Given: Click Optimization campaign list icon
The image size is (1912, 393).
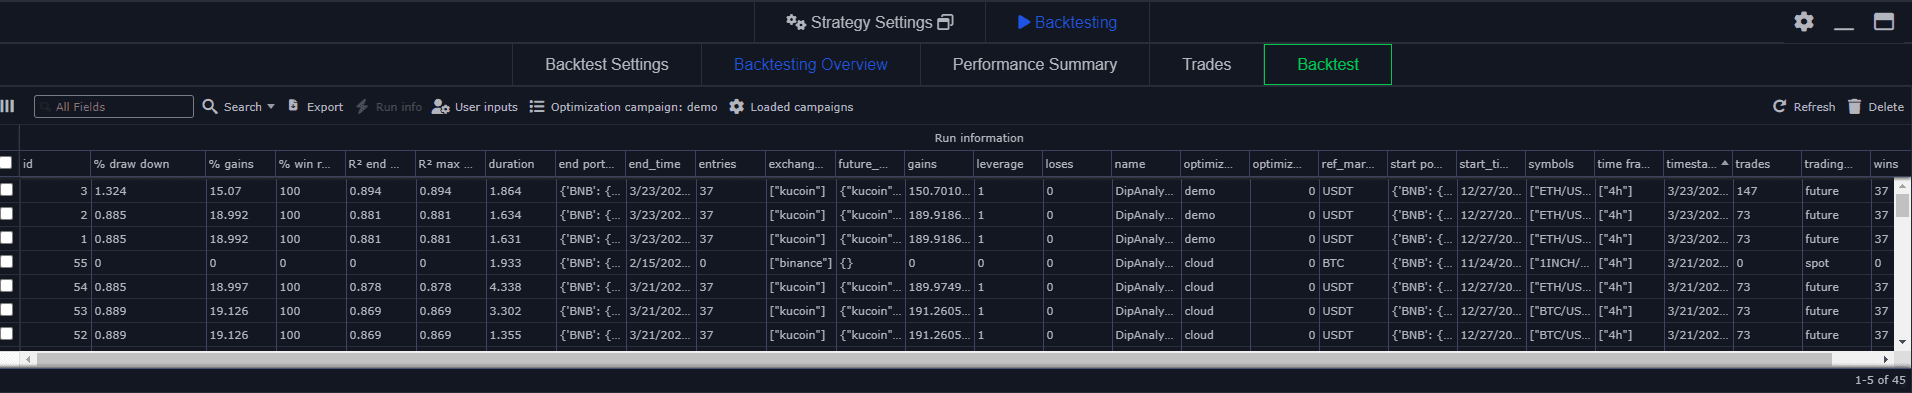Looking at the screenshot, I should point(537,107).
